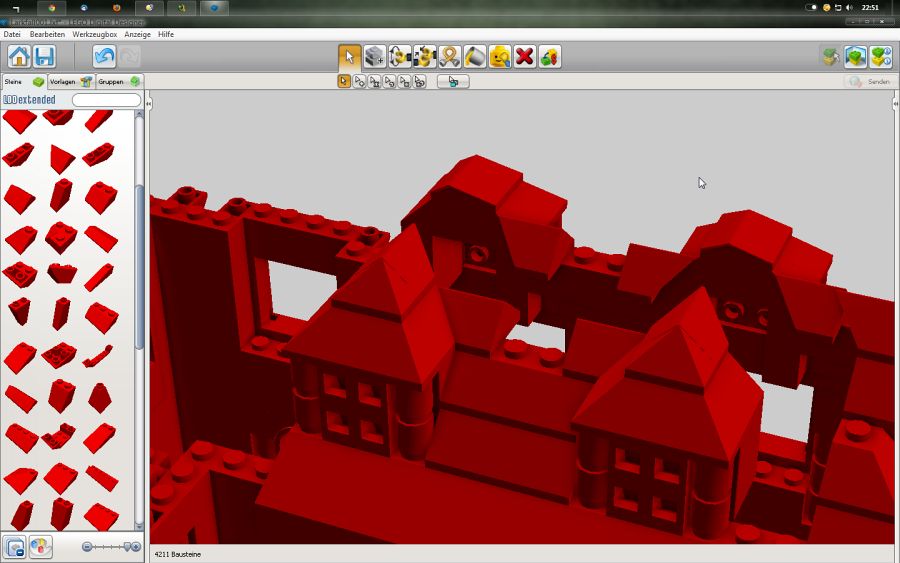Click the brick search input field

coord(106,100)
